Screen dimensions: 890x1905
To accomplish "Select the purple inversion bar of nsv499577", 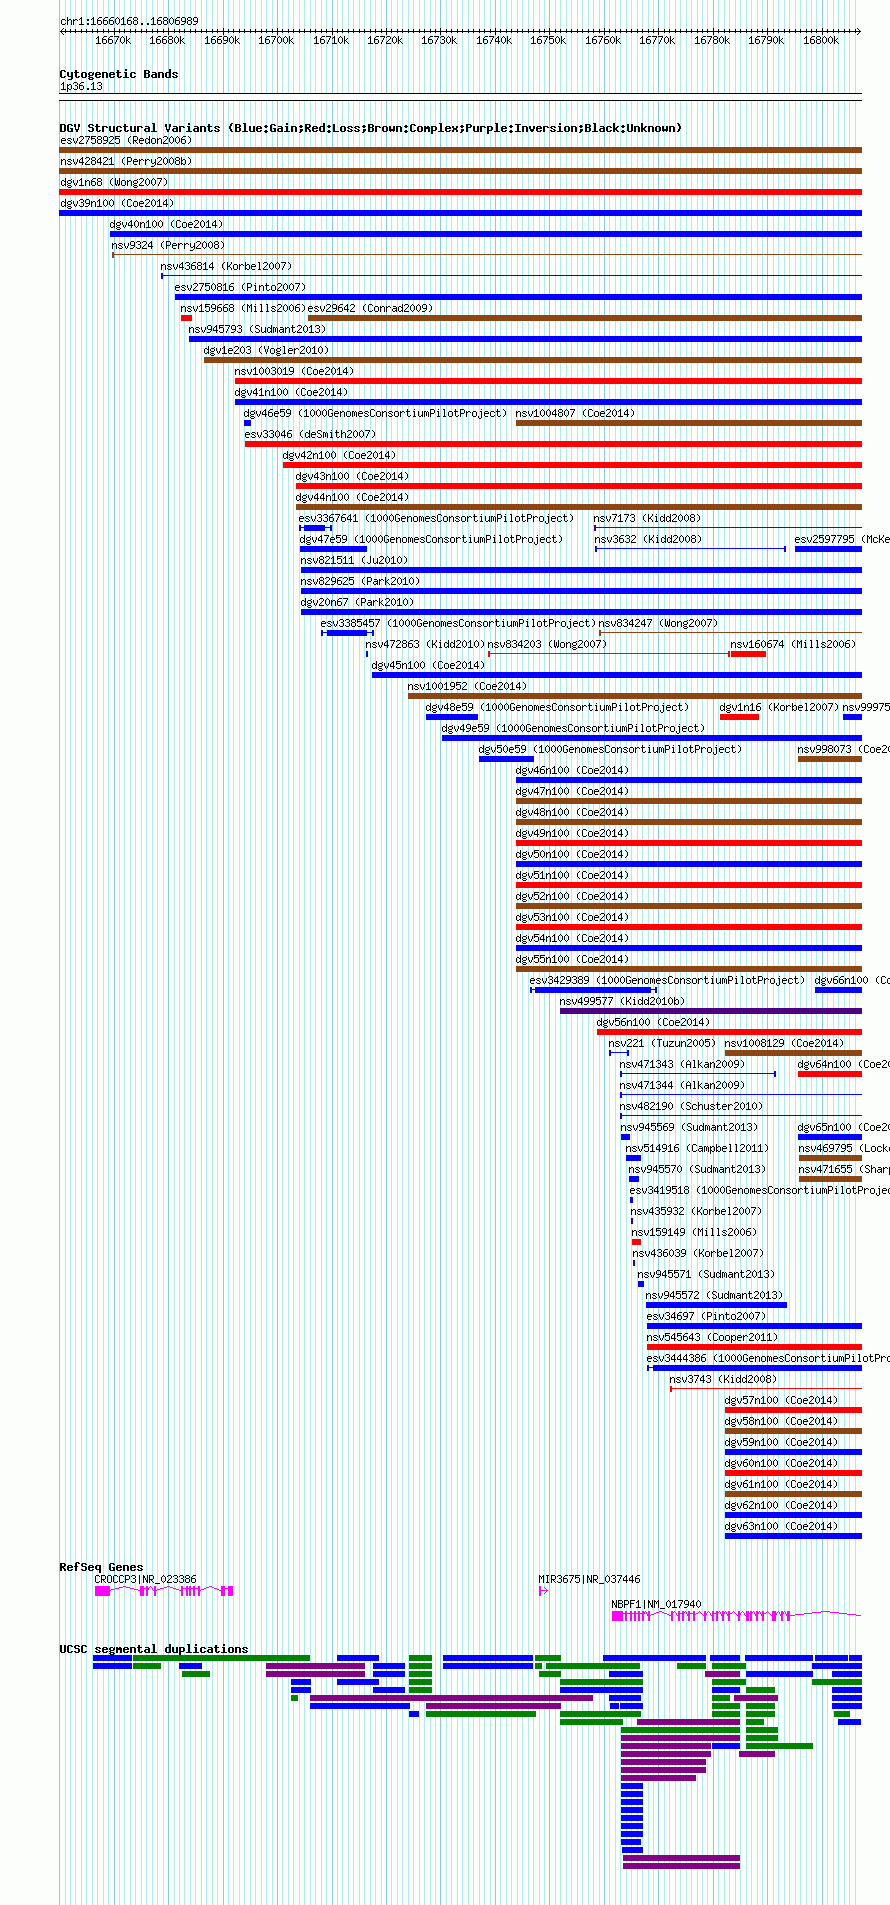I will [x=710, y=1011].
